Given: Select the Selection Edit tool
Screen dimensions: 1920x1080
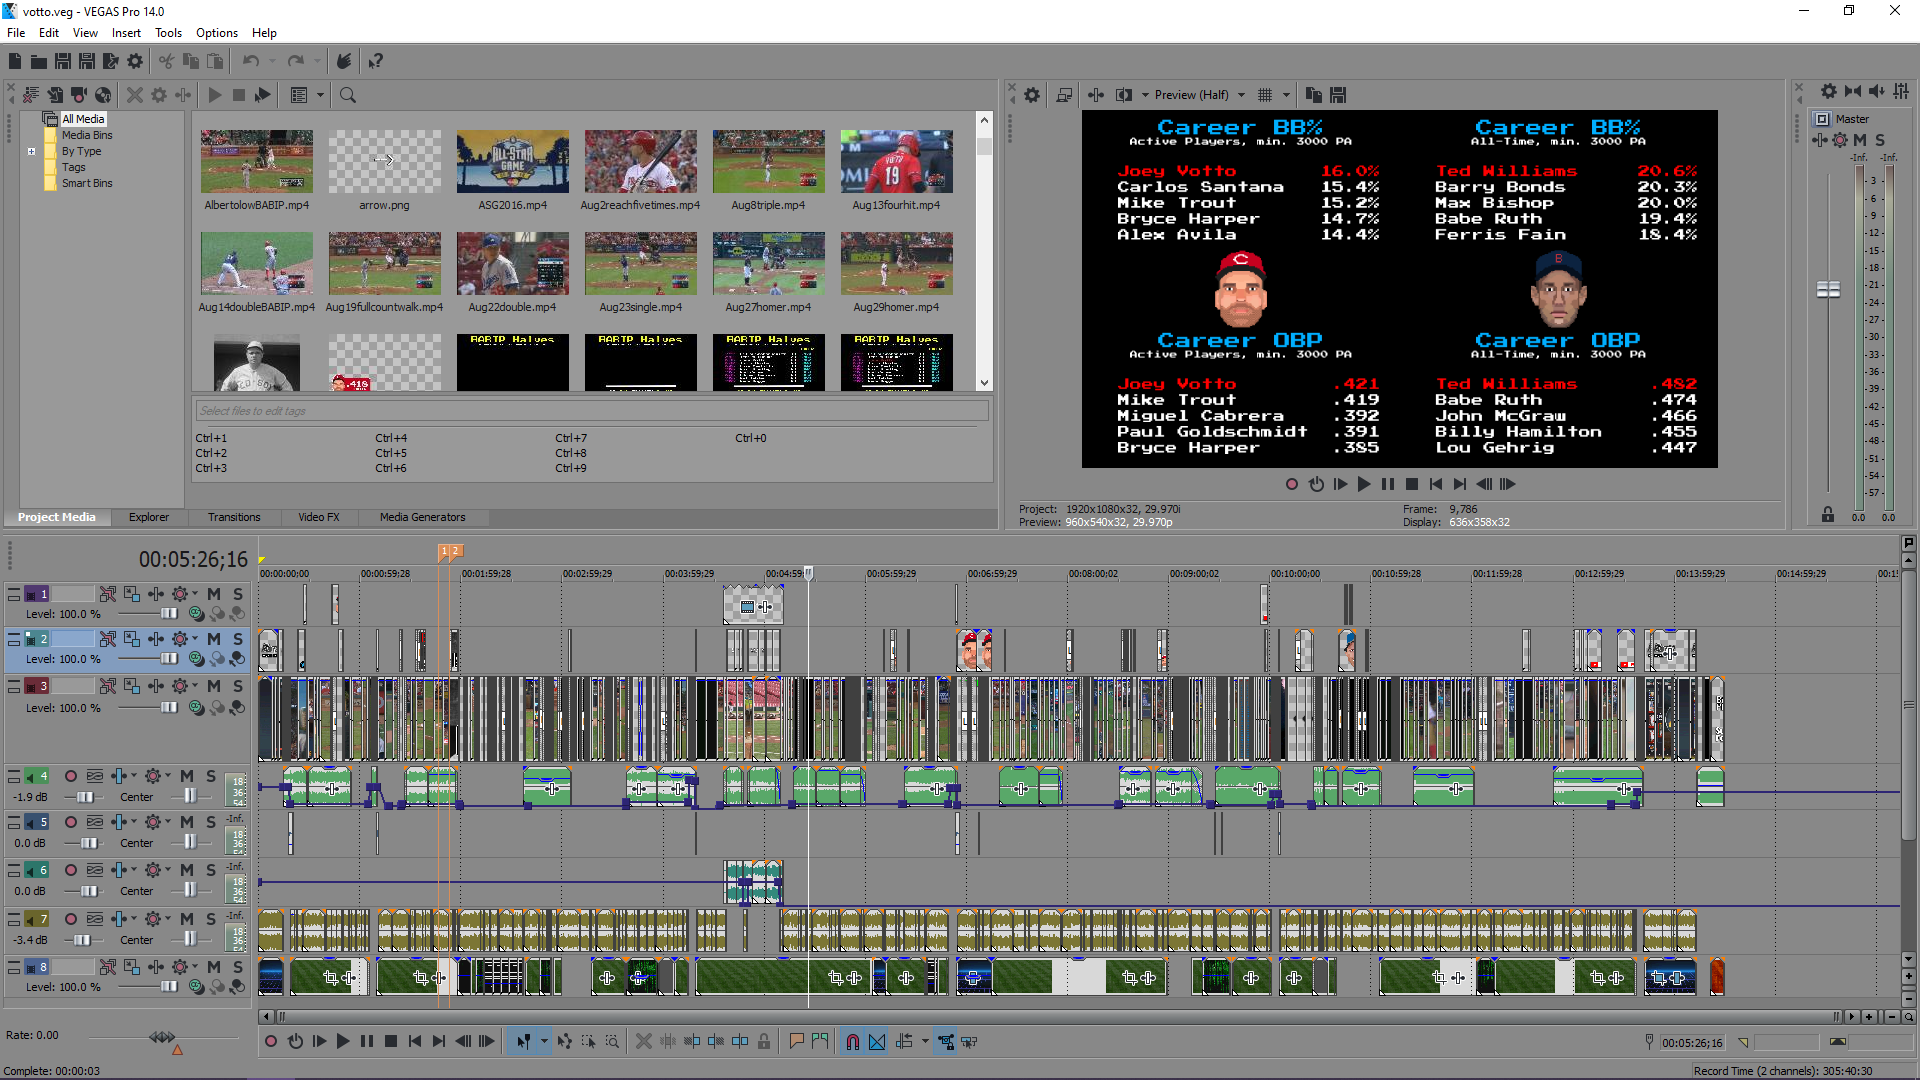Looking at the screenshot, I should click(588, 1042).
